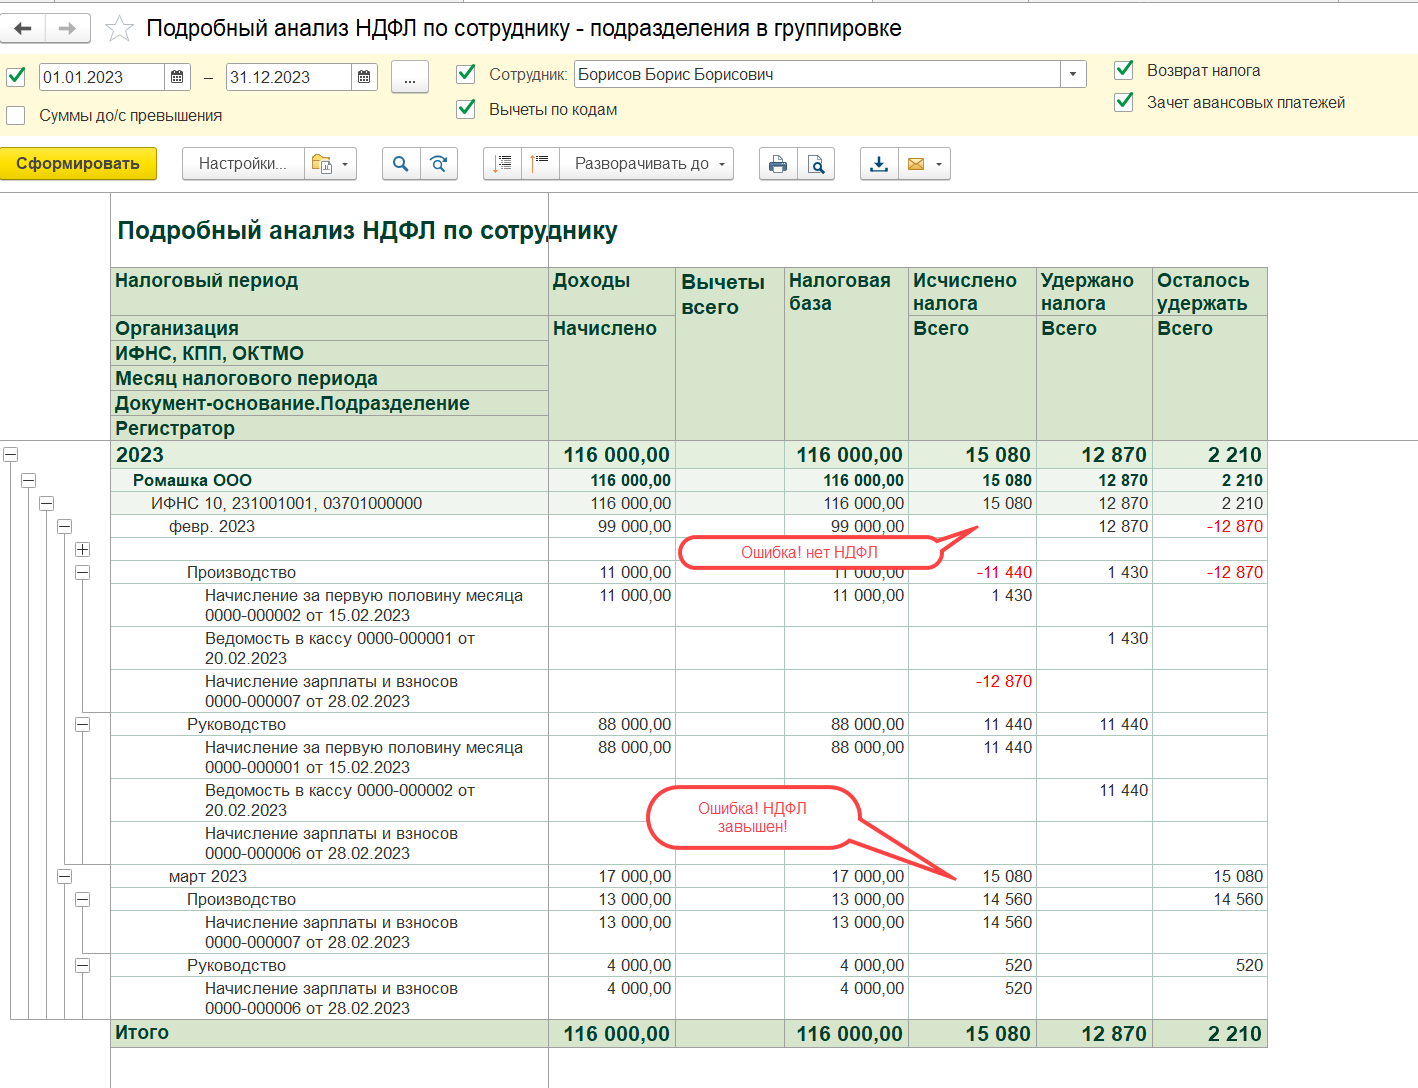Click the "март 2023" row label
This screenshot has width=1418, height=1088.
tap(208, 877)
